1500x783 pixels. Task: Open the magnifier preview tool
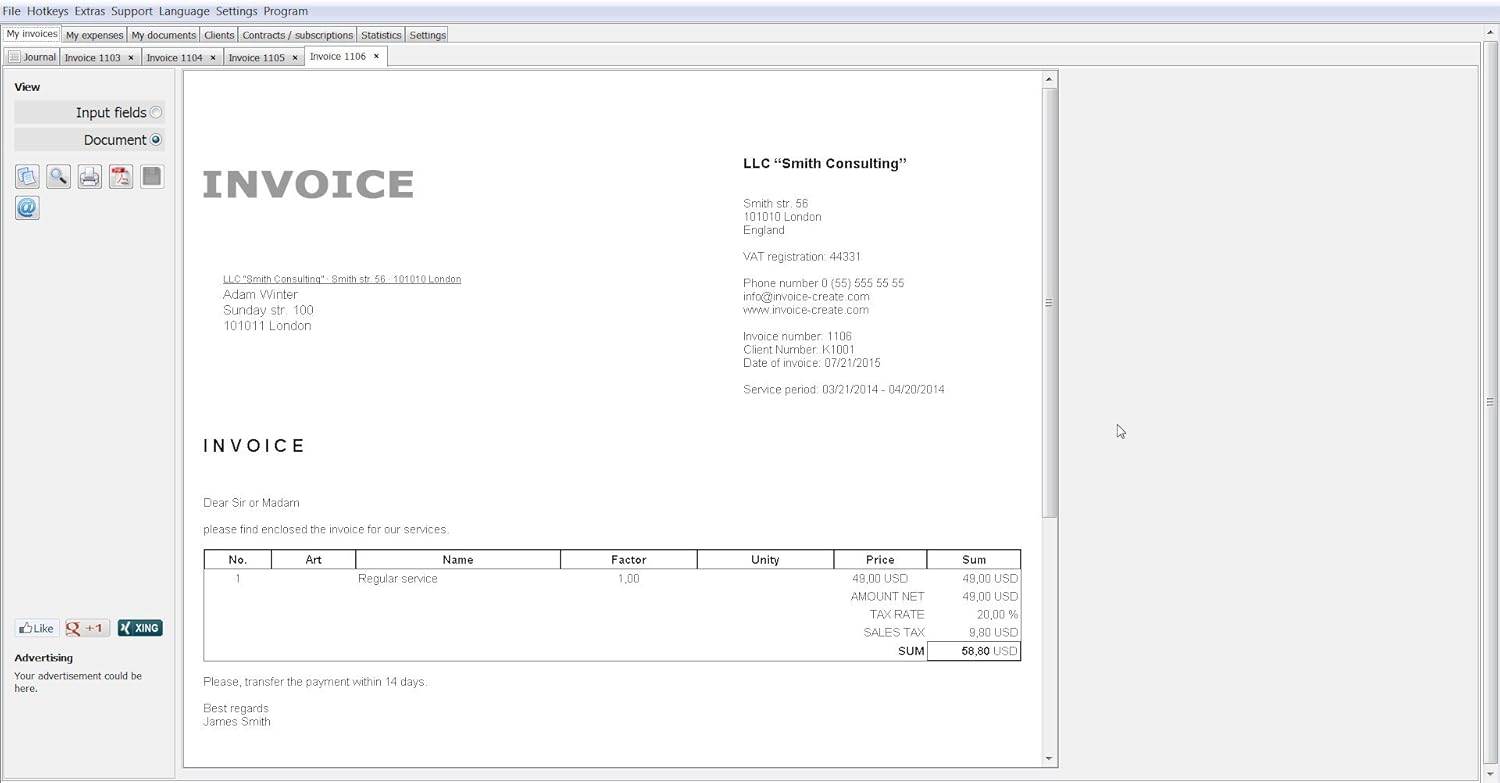click(58, 177)
